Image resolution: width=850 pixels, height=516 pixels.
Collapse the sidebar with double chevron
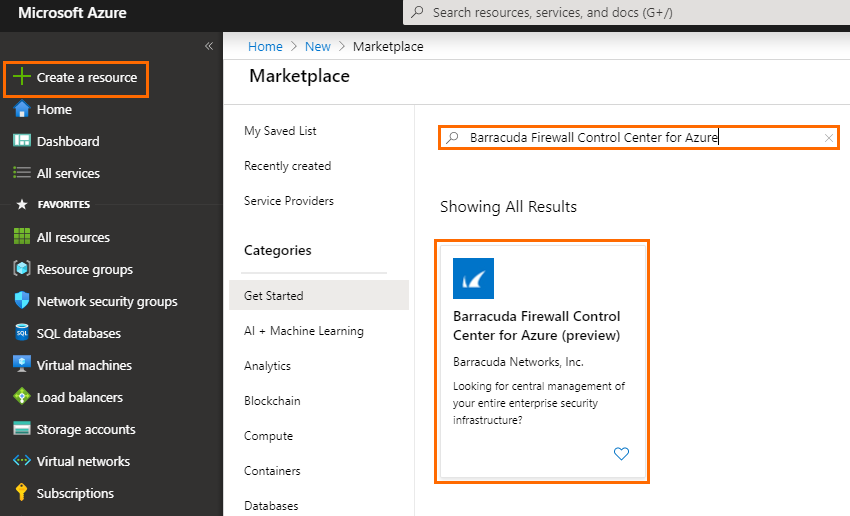click(x=209, y=46)
